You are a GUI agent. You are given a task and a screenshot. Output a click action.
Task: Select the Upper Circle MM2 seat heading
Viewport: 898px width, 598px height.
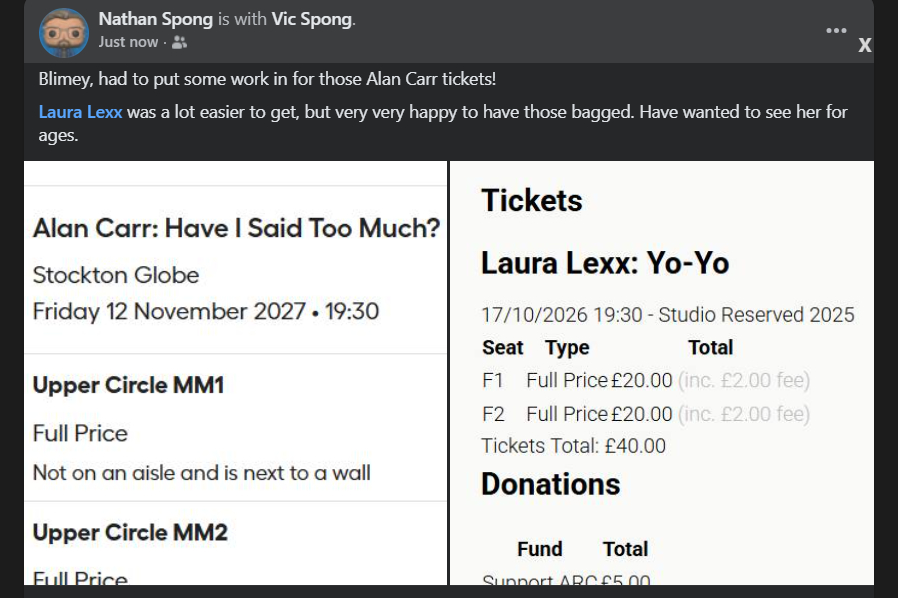(130, 532)
